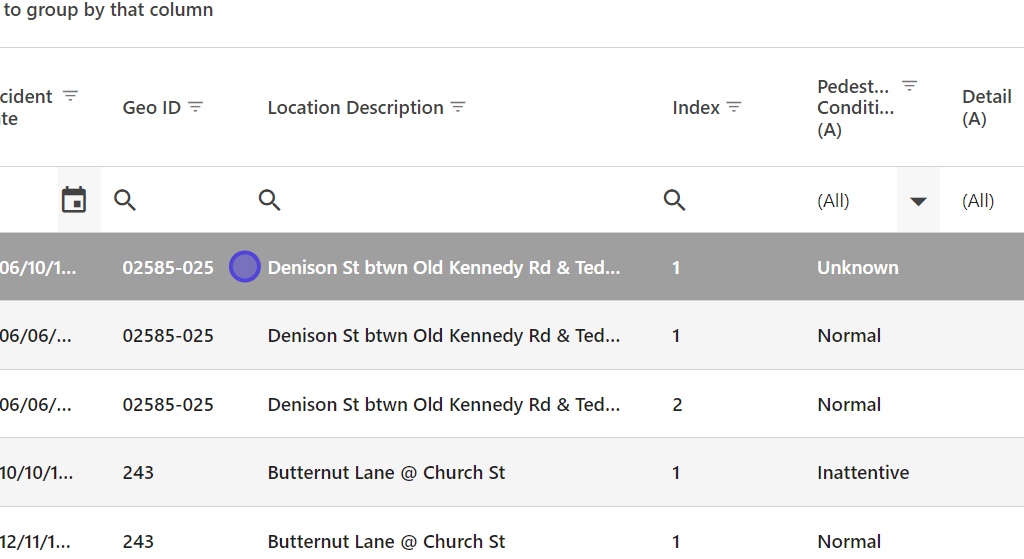
Task: Click Location Description column filter icon
Action: click(458, 107)
